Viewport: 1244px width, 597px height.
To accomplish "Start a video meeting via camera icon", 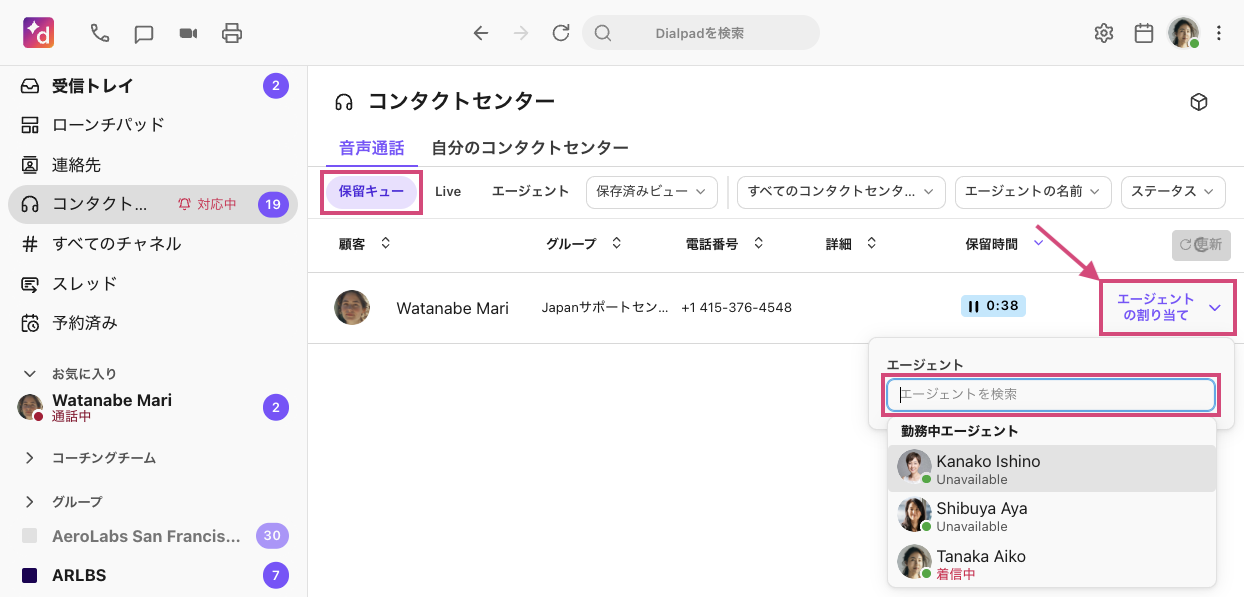I will 188,33.
